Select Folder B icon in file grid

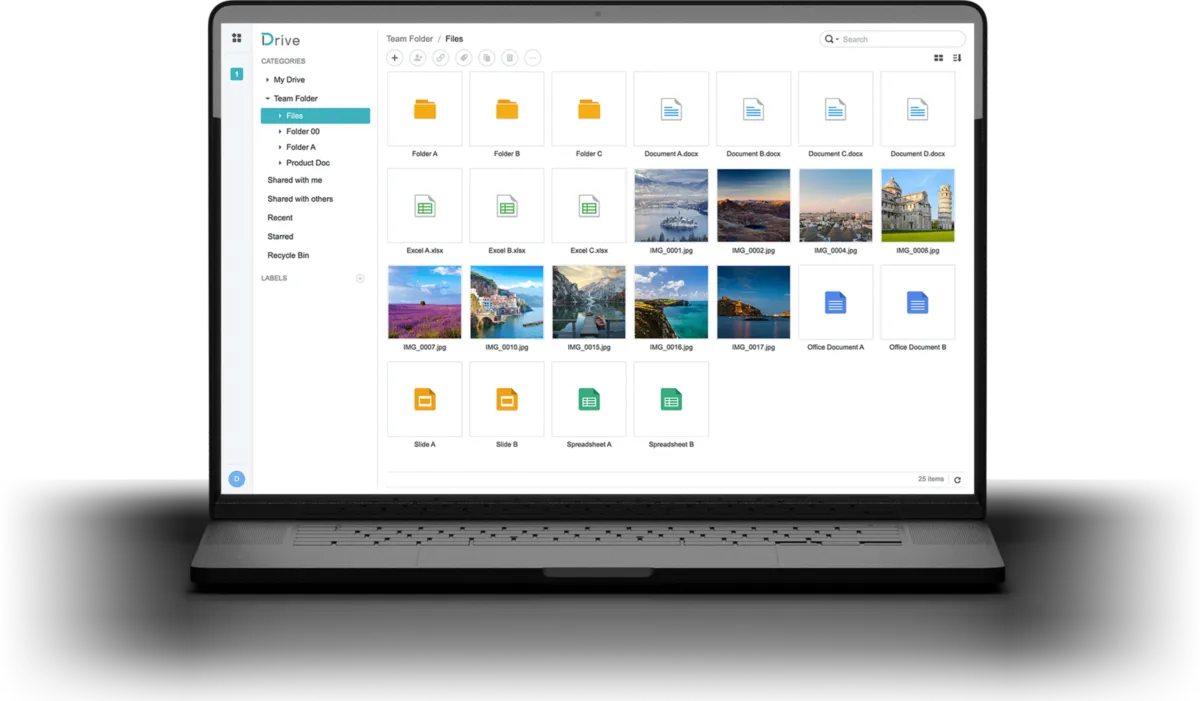(507, 109)
